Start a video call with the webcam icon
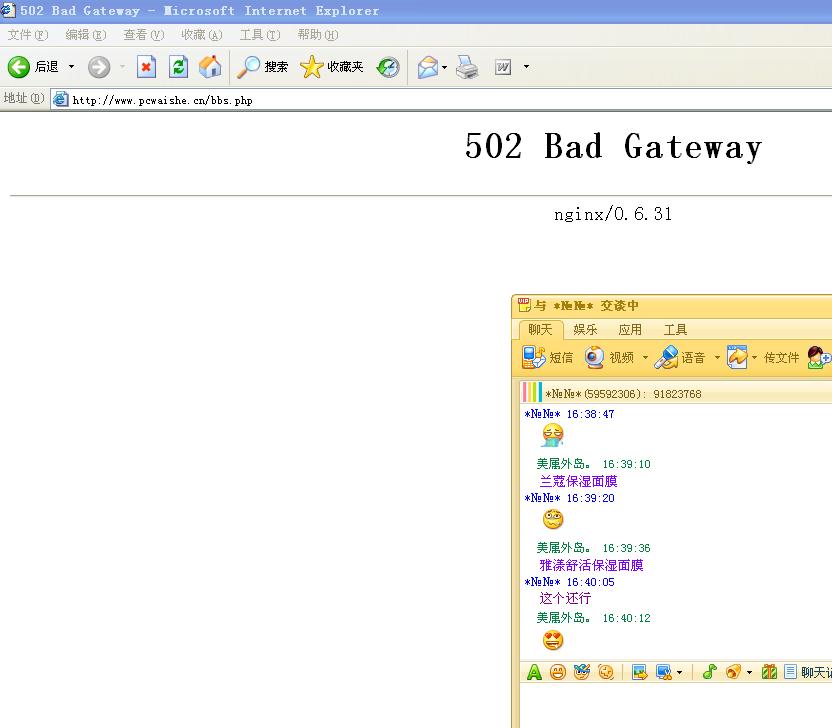832x728 pixels. [595, 357]
